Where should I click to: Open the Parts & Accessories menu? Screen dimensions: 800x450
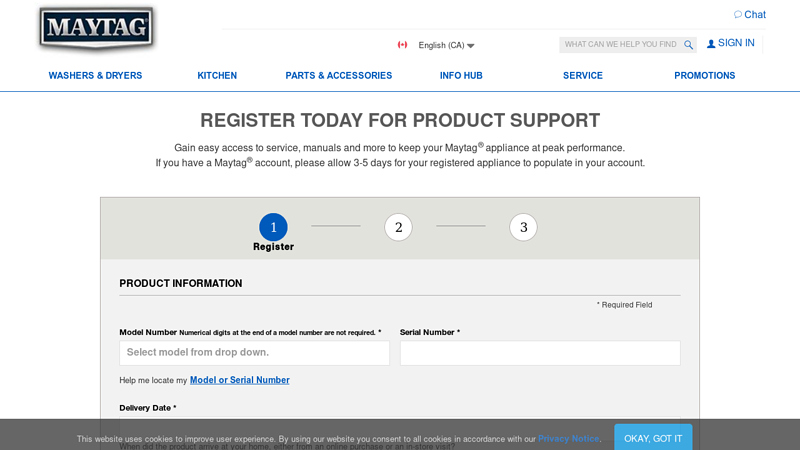(339, 76)
